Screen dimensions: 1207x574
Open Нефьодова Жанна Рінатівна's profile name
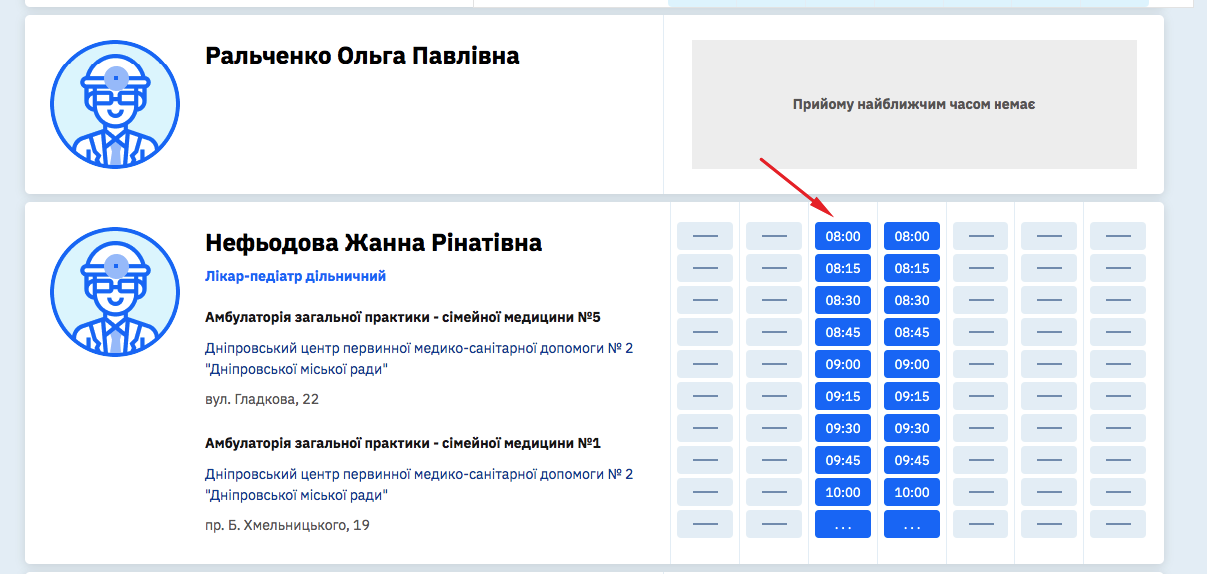point(373,243)
